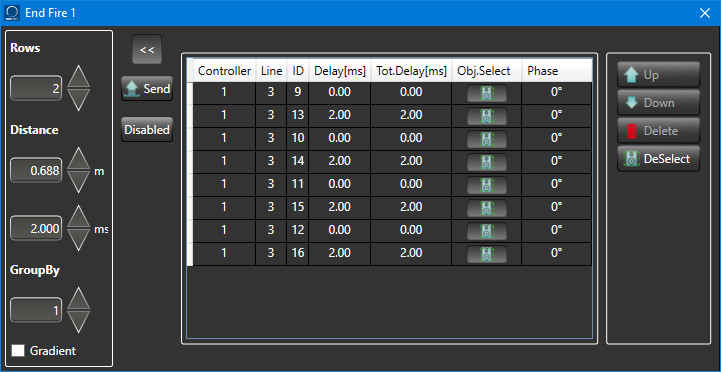Click the 2.000 ms delay field
Viewport: 721px width, 372px height.
[36, 228]
